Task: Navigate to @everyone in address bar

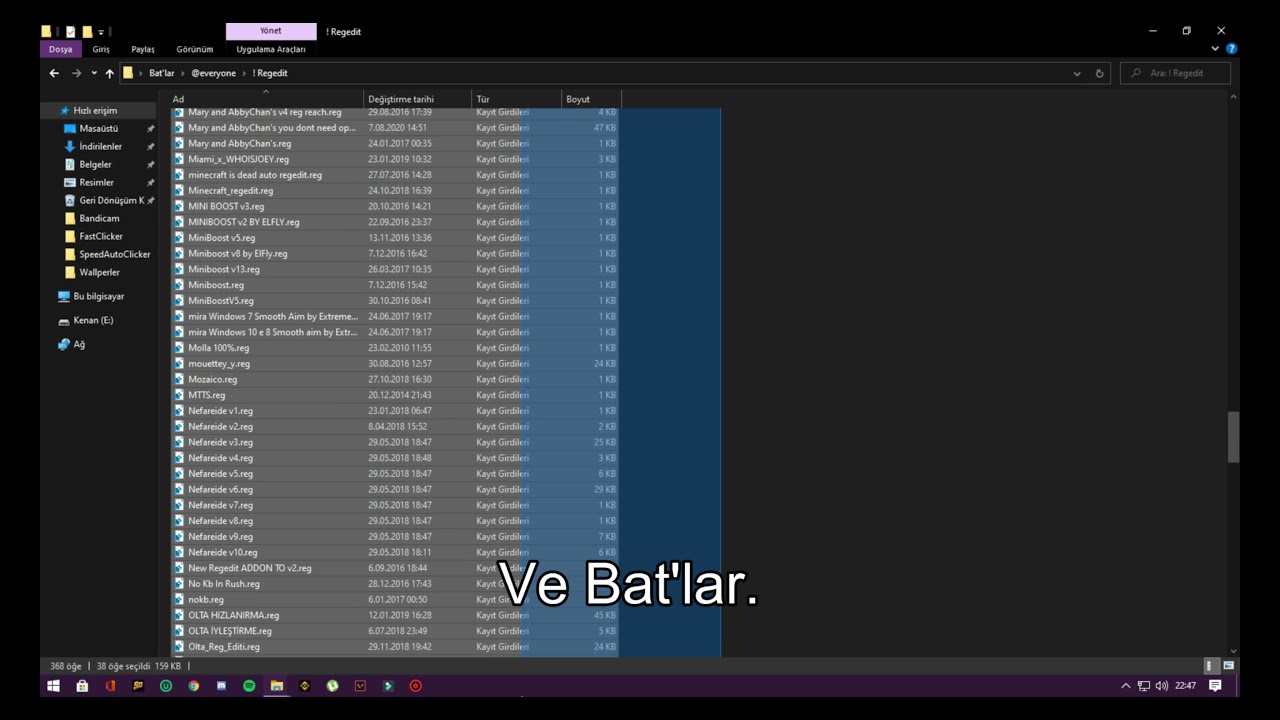Action: coord(214,73)
